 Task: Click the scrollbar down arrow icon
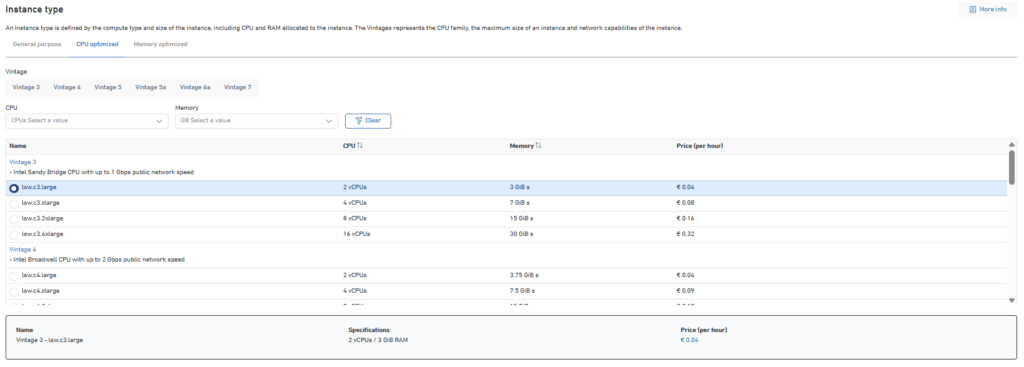click(1012, 300)
